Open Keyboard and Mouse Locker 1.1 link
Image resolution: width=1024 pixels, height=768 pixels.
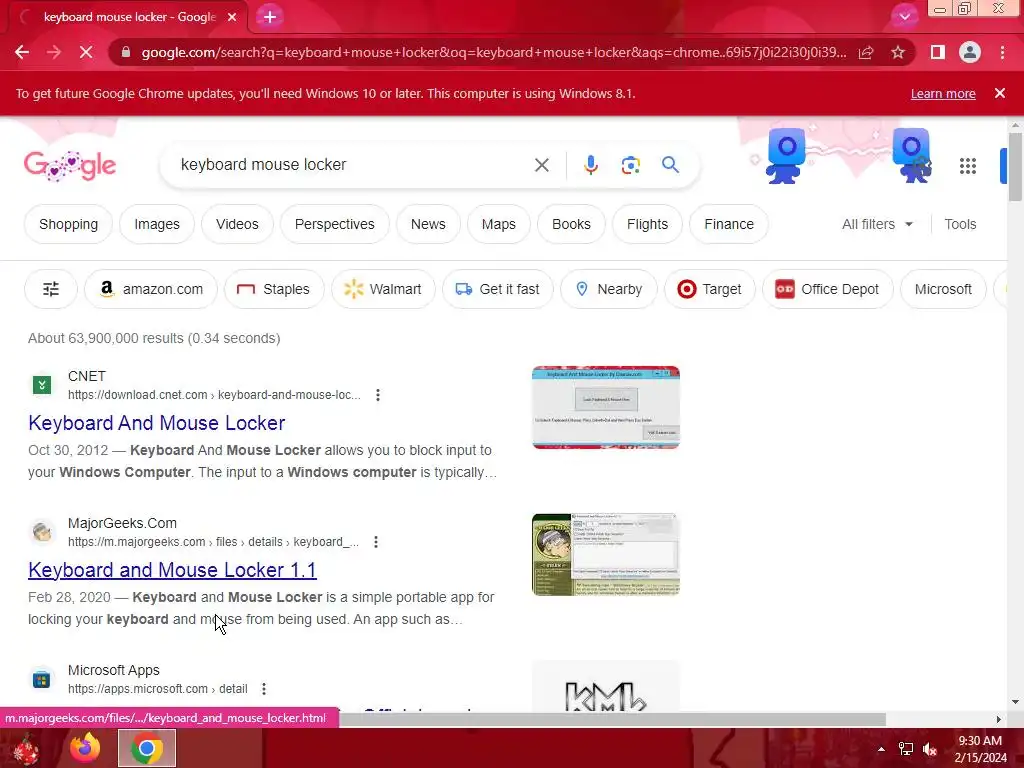pyautogui.click(x=172, y=570)
